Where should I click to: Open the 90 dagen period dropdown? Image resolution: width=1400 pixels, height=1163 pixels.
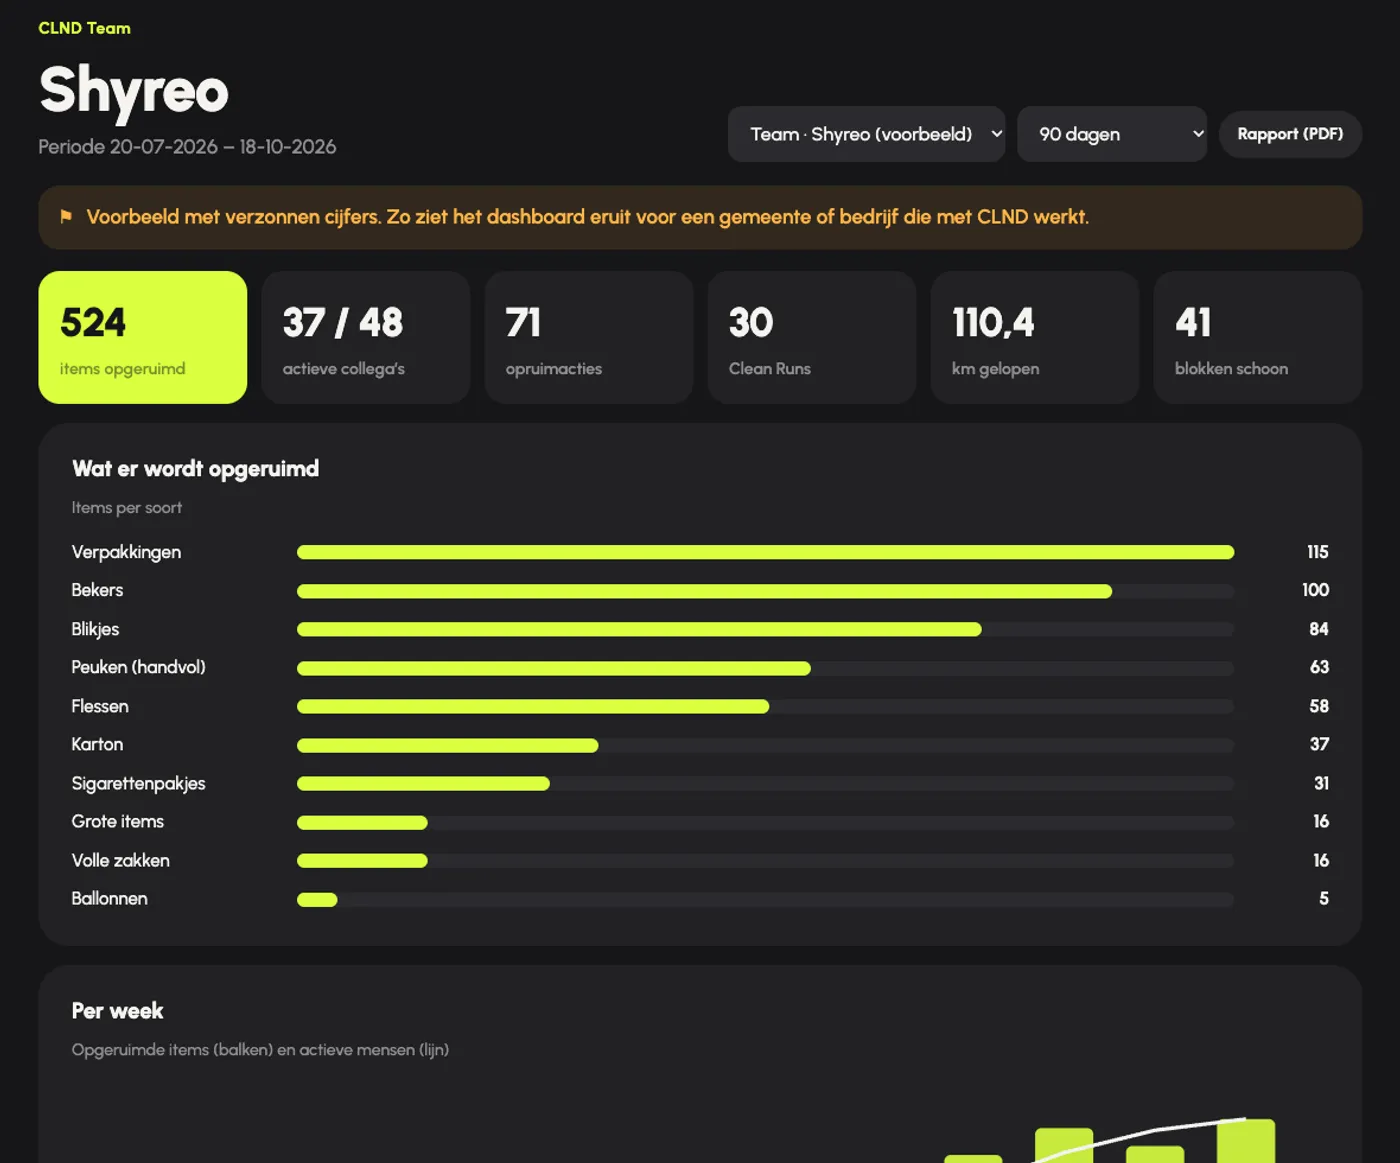[x=1112, y=134]
